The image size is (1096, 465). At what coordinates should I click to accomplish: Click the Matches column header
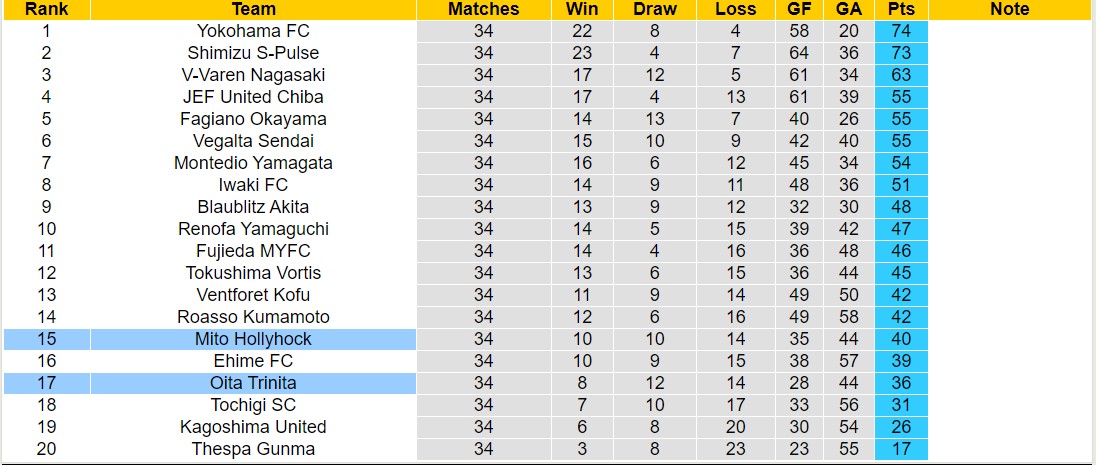[x=484, y=9]
